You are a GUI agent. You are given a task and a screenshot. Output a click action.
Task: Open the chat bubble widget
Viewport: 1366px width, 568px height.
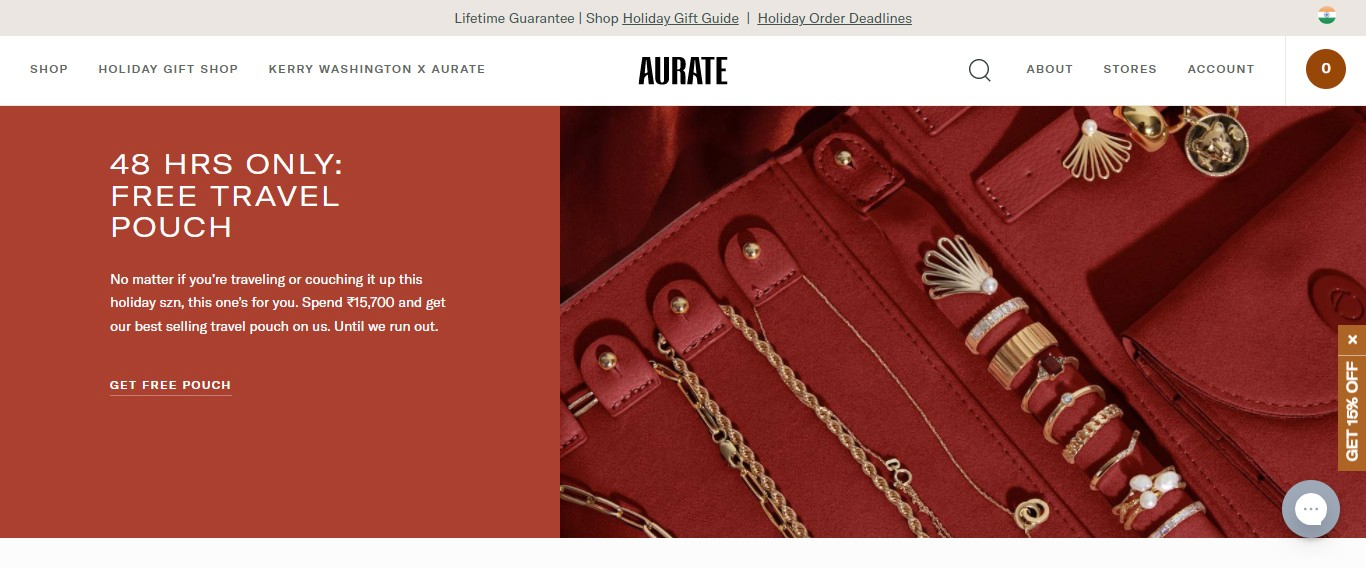tap(1310, 509)
